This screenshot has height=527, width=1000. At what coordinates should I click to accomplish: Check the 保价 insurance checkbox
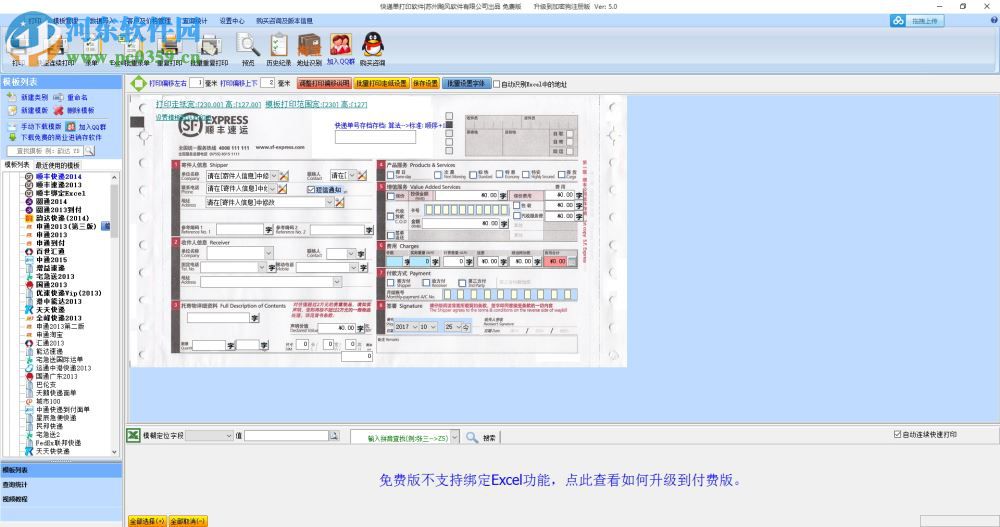click(390, 196)
